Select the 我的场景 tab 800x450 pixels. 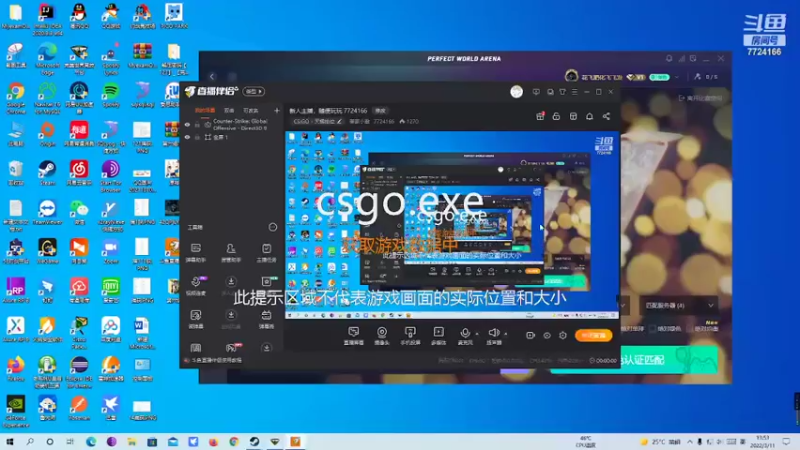[205, 110]
